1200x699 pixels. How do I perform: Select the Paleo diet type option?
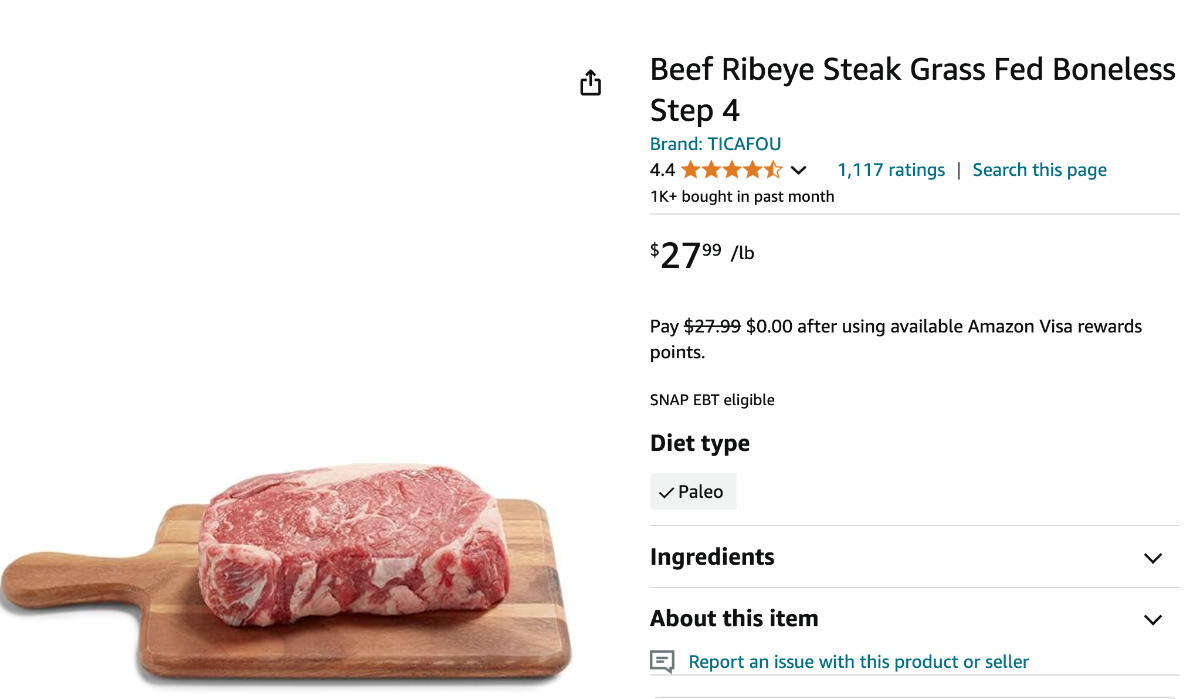point(693,492)
